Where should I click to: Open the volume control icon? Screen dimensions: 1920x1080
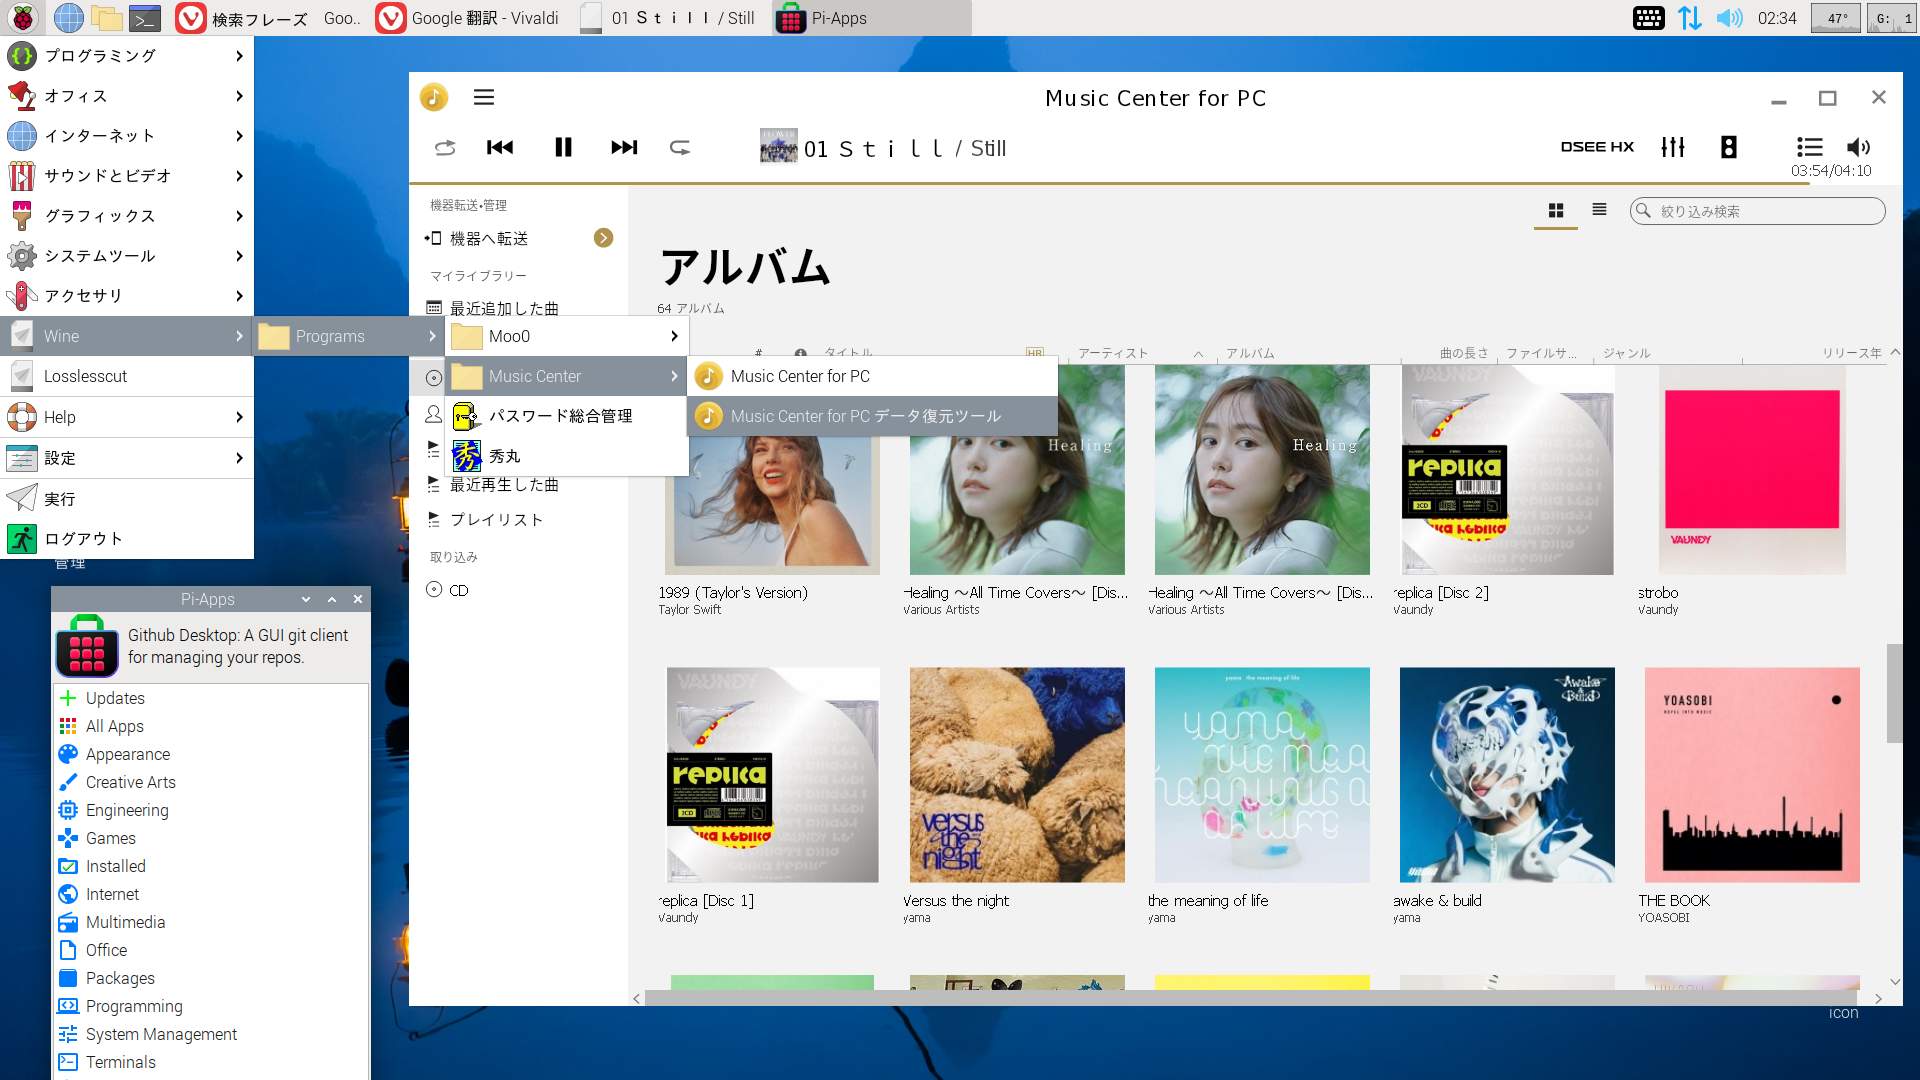(x=1858, y=147)
